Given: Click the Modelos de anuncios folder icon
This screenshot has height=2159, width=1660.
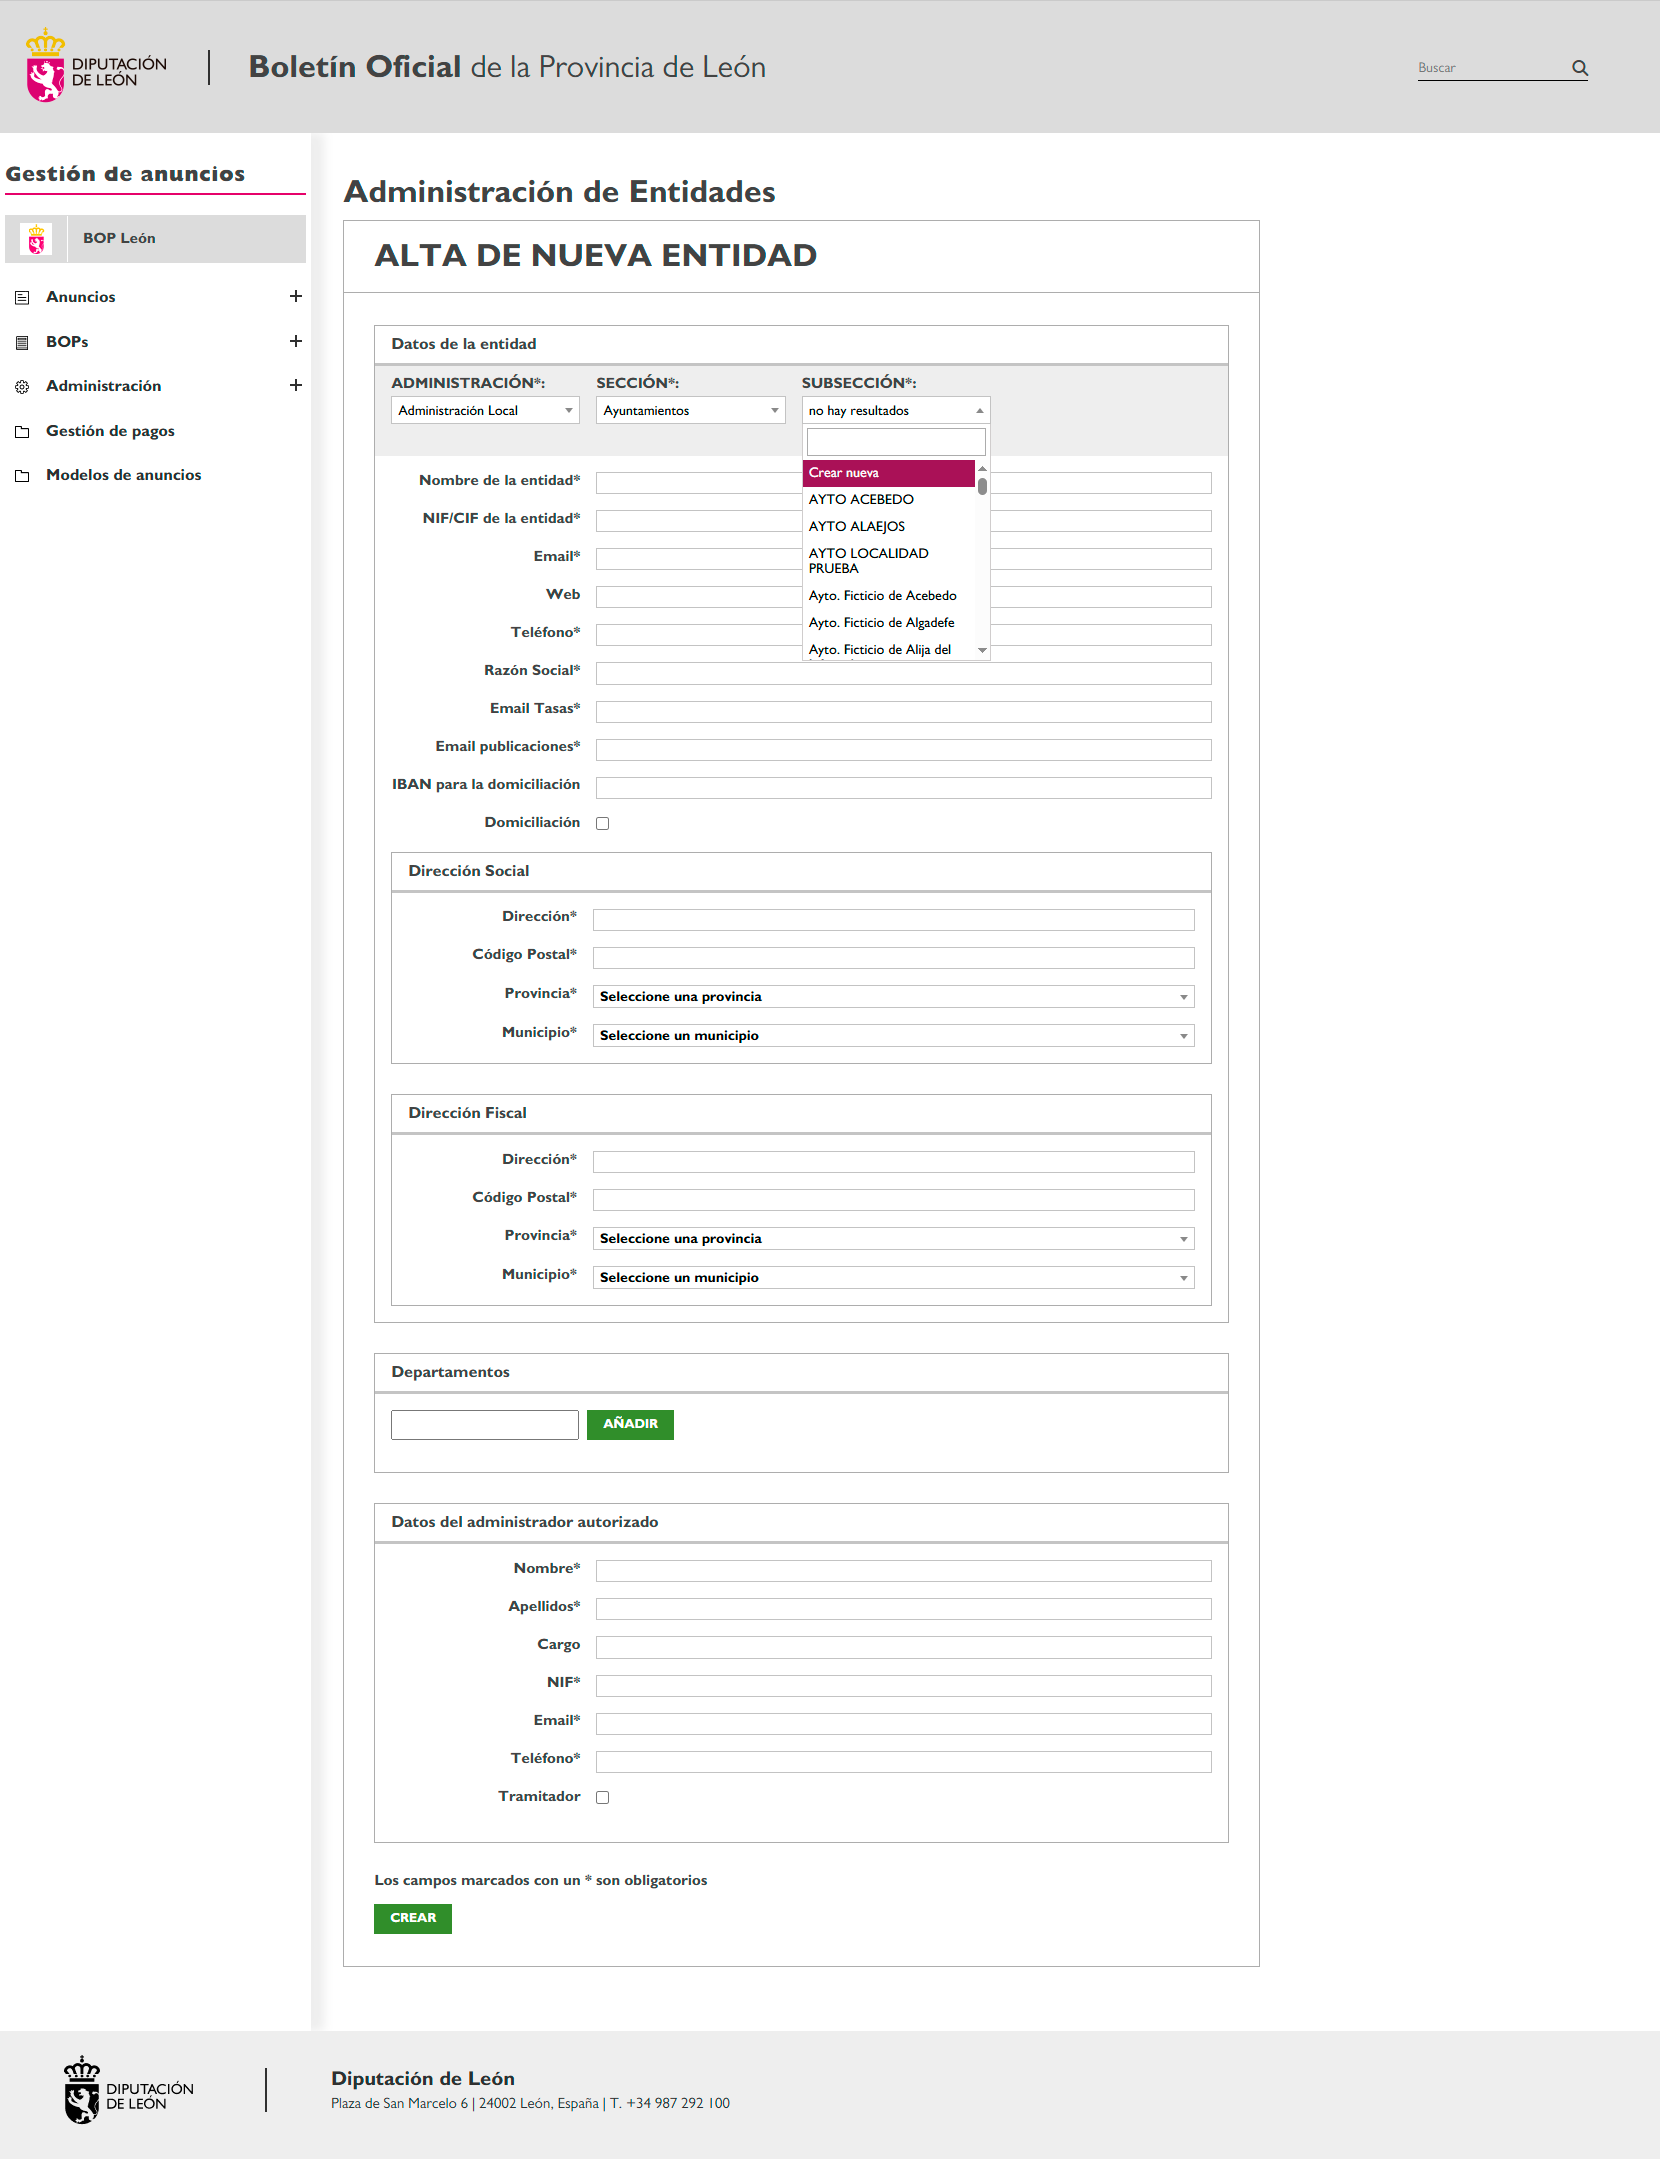Looking at the screenshot, I should [x=22, y=476].
